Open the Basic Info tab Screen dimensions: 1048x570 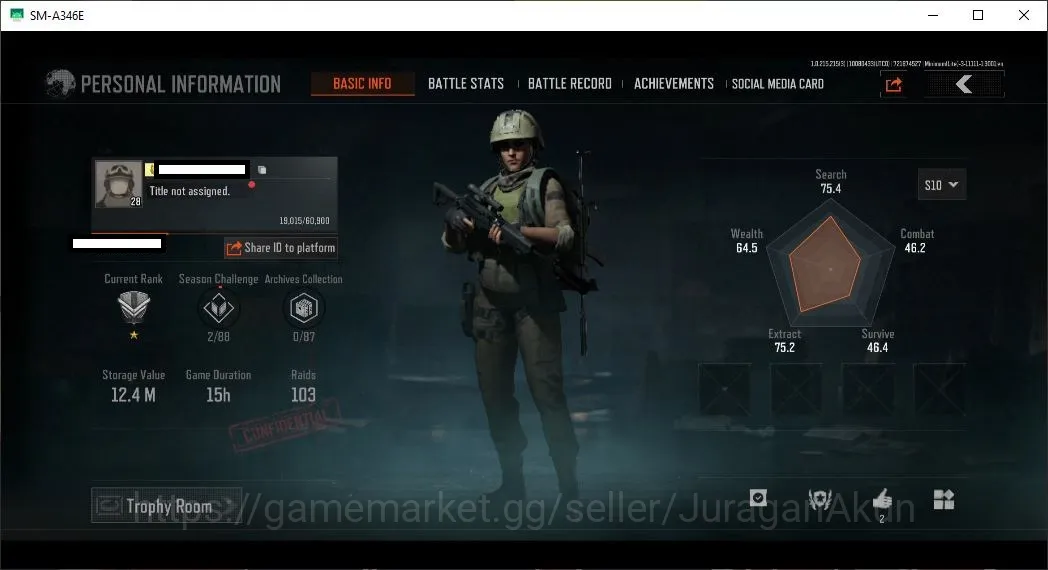362,84
